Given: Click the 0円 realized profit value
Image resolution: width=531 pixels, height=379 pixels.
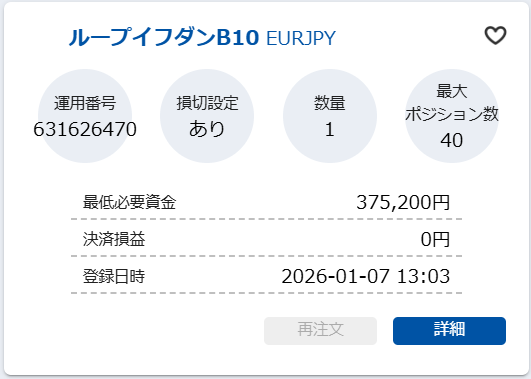Looking at the screenshot, I should tap(435, 239).
